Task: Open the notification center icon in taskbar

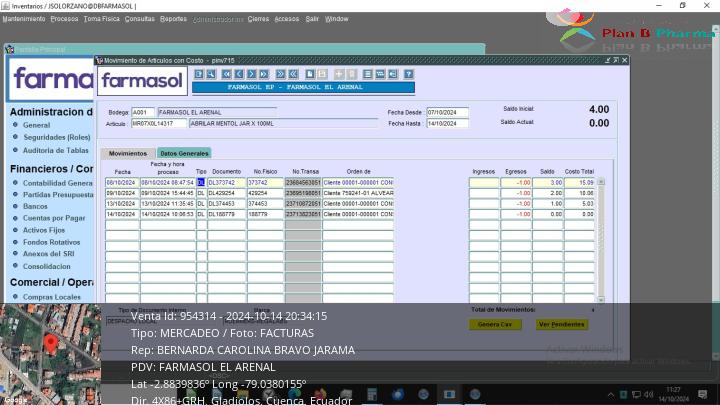Action: [702, 394]
